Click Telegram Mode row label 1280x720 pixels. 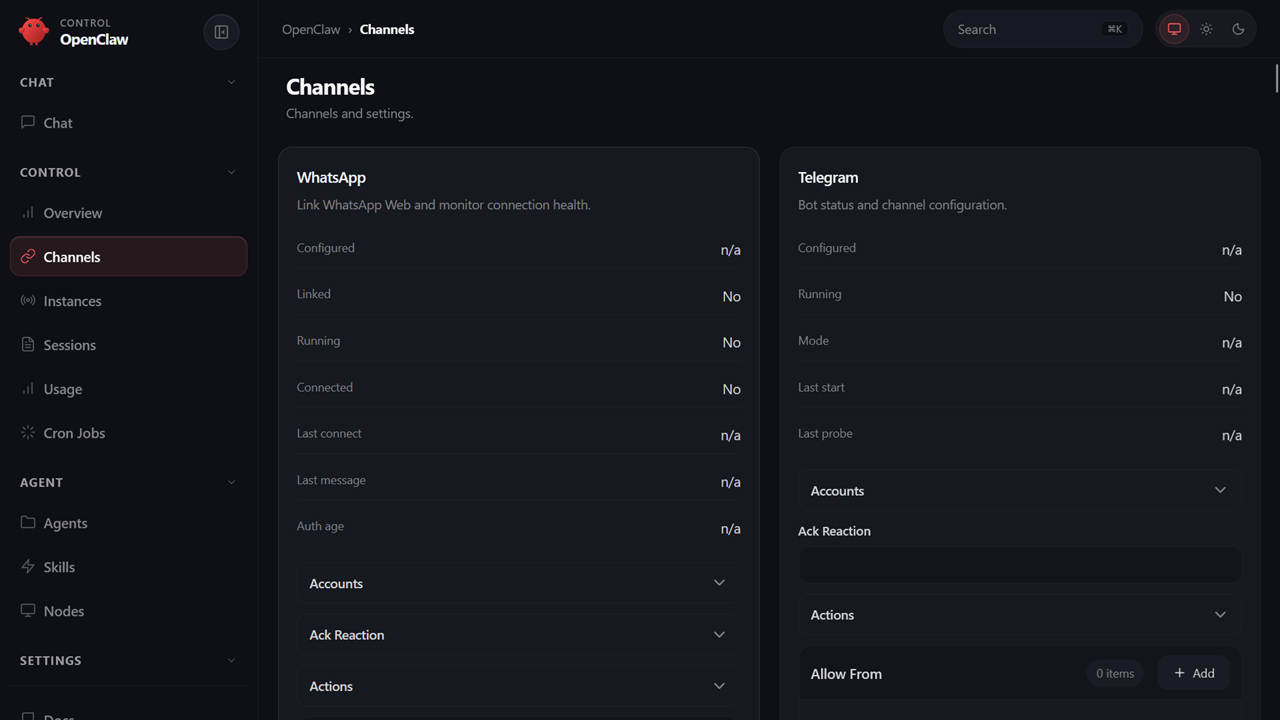tap(813, 340)
